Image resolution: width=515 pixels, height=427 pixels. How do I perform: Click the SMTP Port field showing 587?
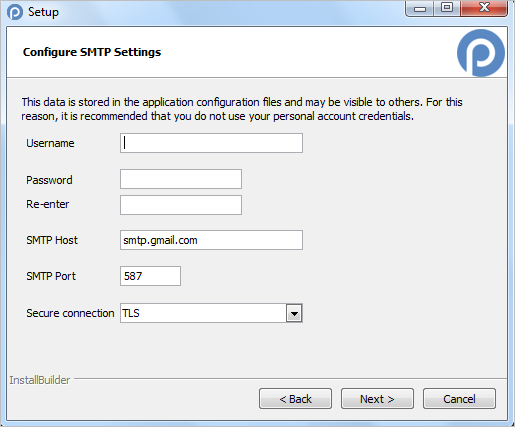(150, 276)
